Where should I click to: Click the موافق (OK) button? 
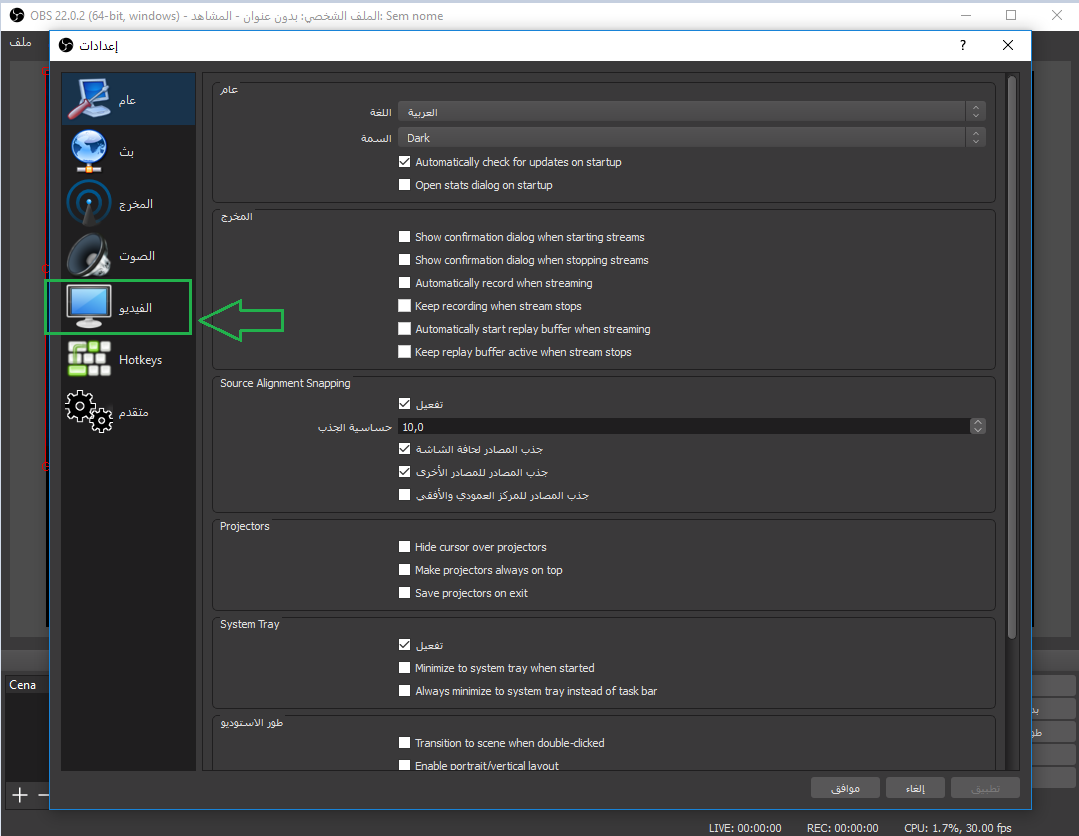click(845, 788)
